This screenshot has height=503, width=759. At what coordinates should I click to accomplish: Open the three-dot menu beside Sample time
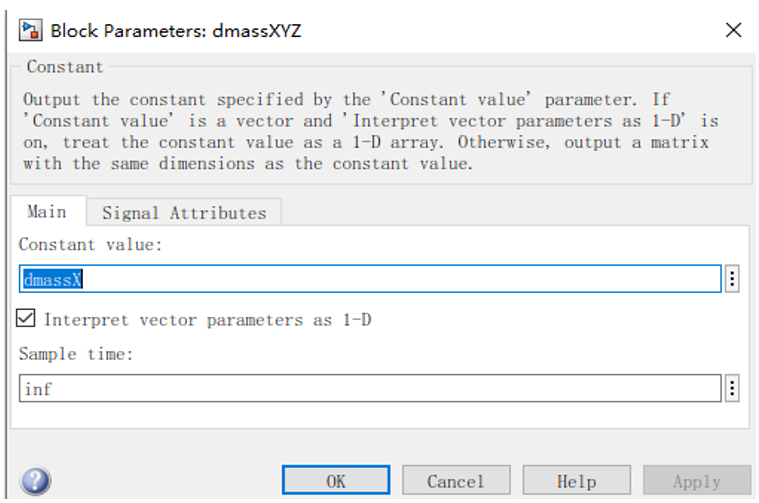click(732, 388)
